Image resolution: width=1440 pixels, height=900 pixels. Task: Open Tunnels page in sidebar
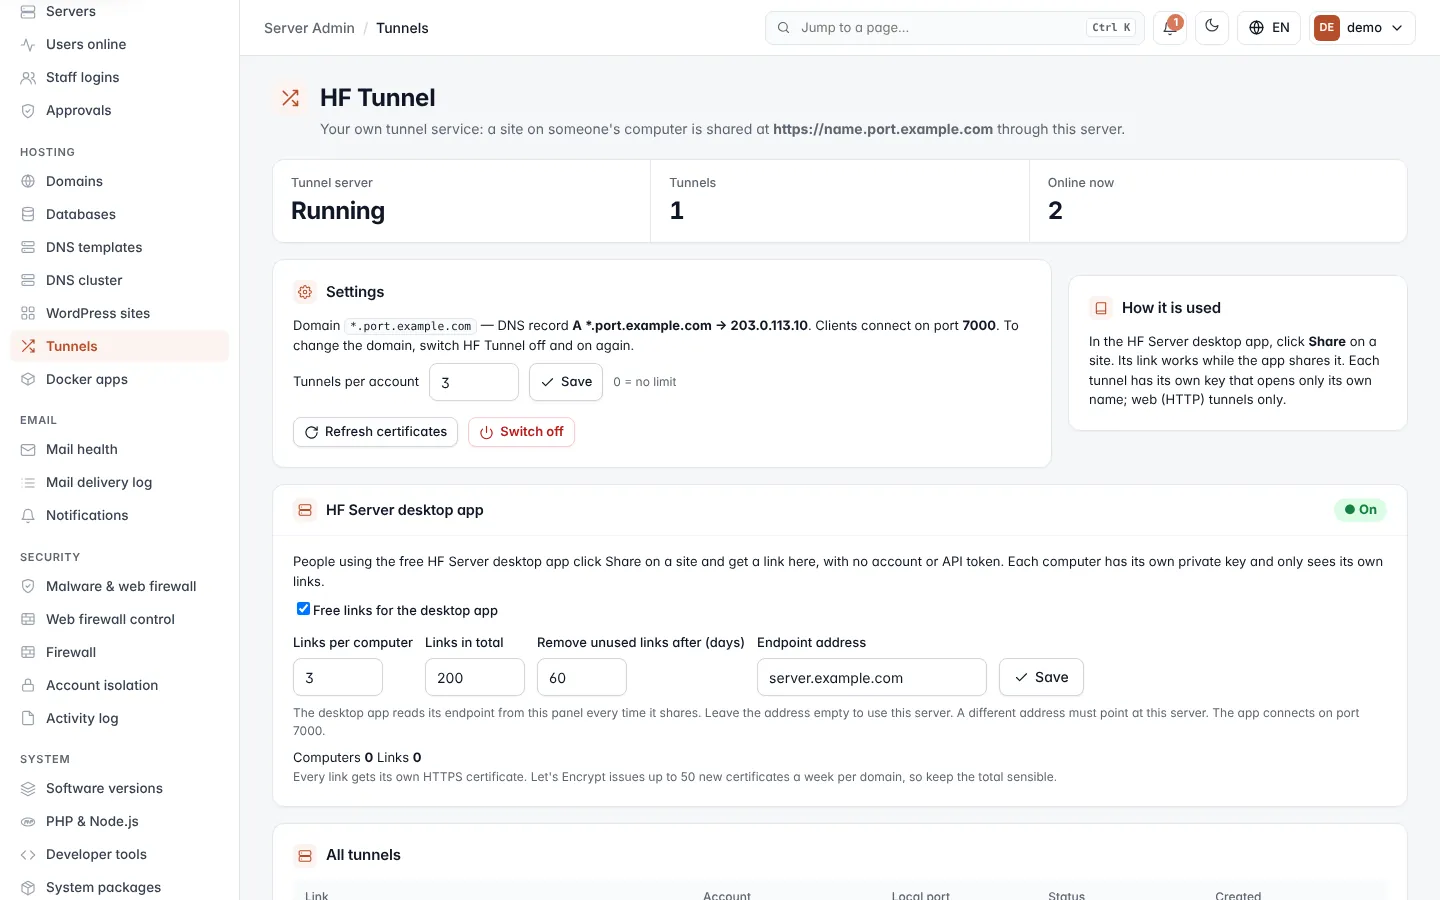(x=120, y=347)
